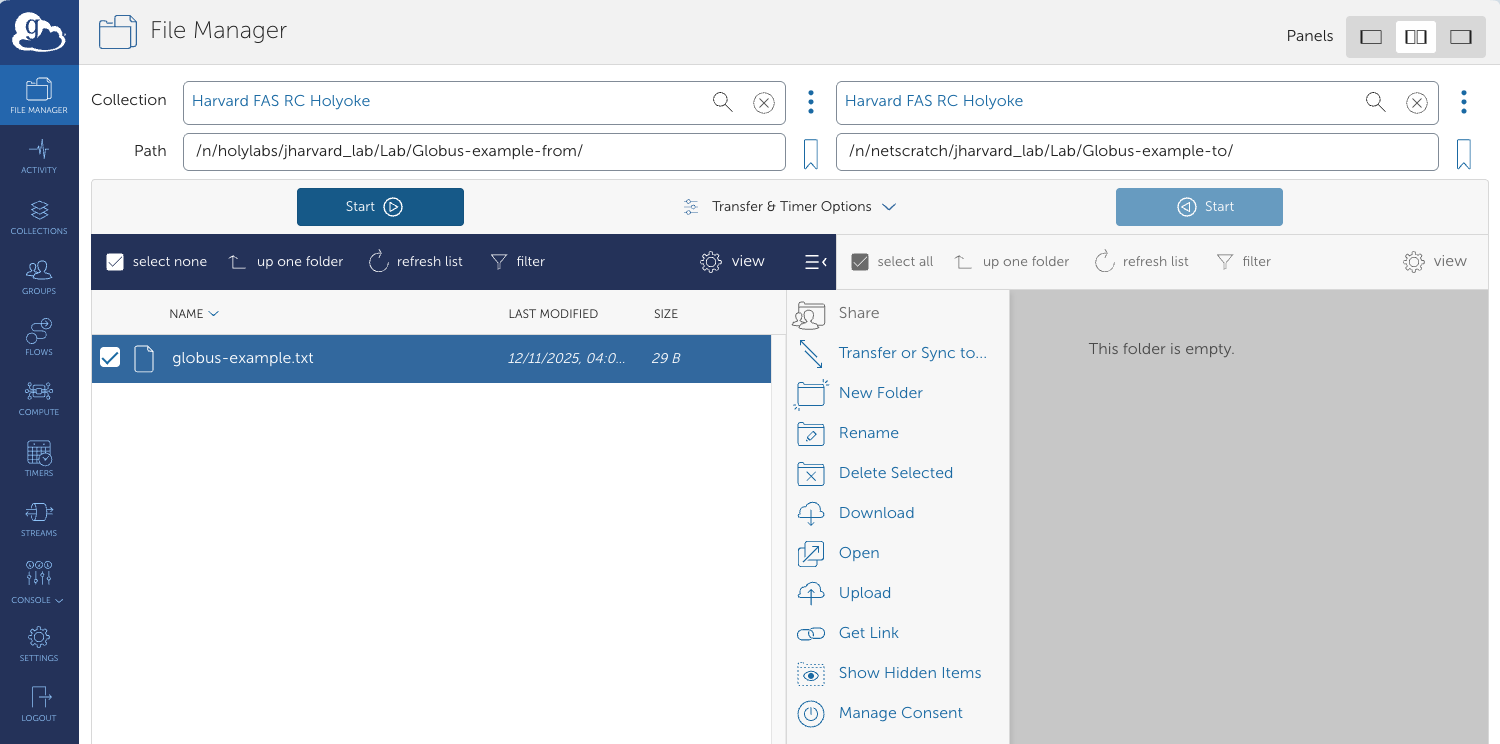The height and width of the screenshot is (744, 1500).
Task: Open the filter tool in the left panel
Action: tap(518, 261)
